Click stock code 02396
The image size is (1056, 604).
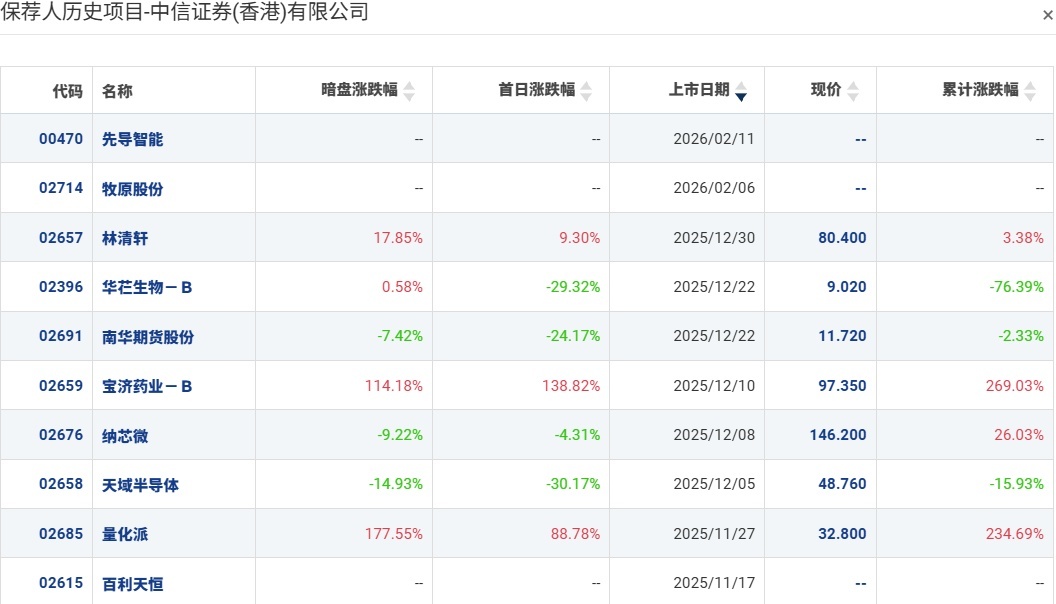point(61,287)
